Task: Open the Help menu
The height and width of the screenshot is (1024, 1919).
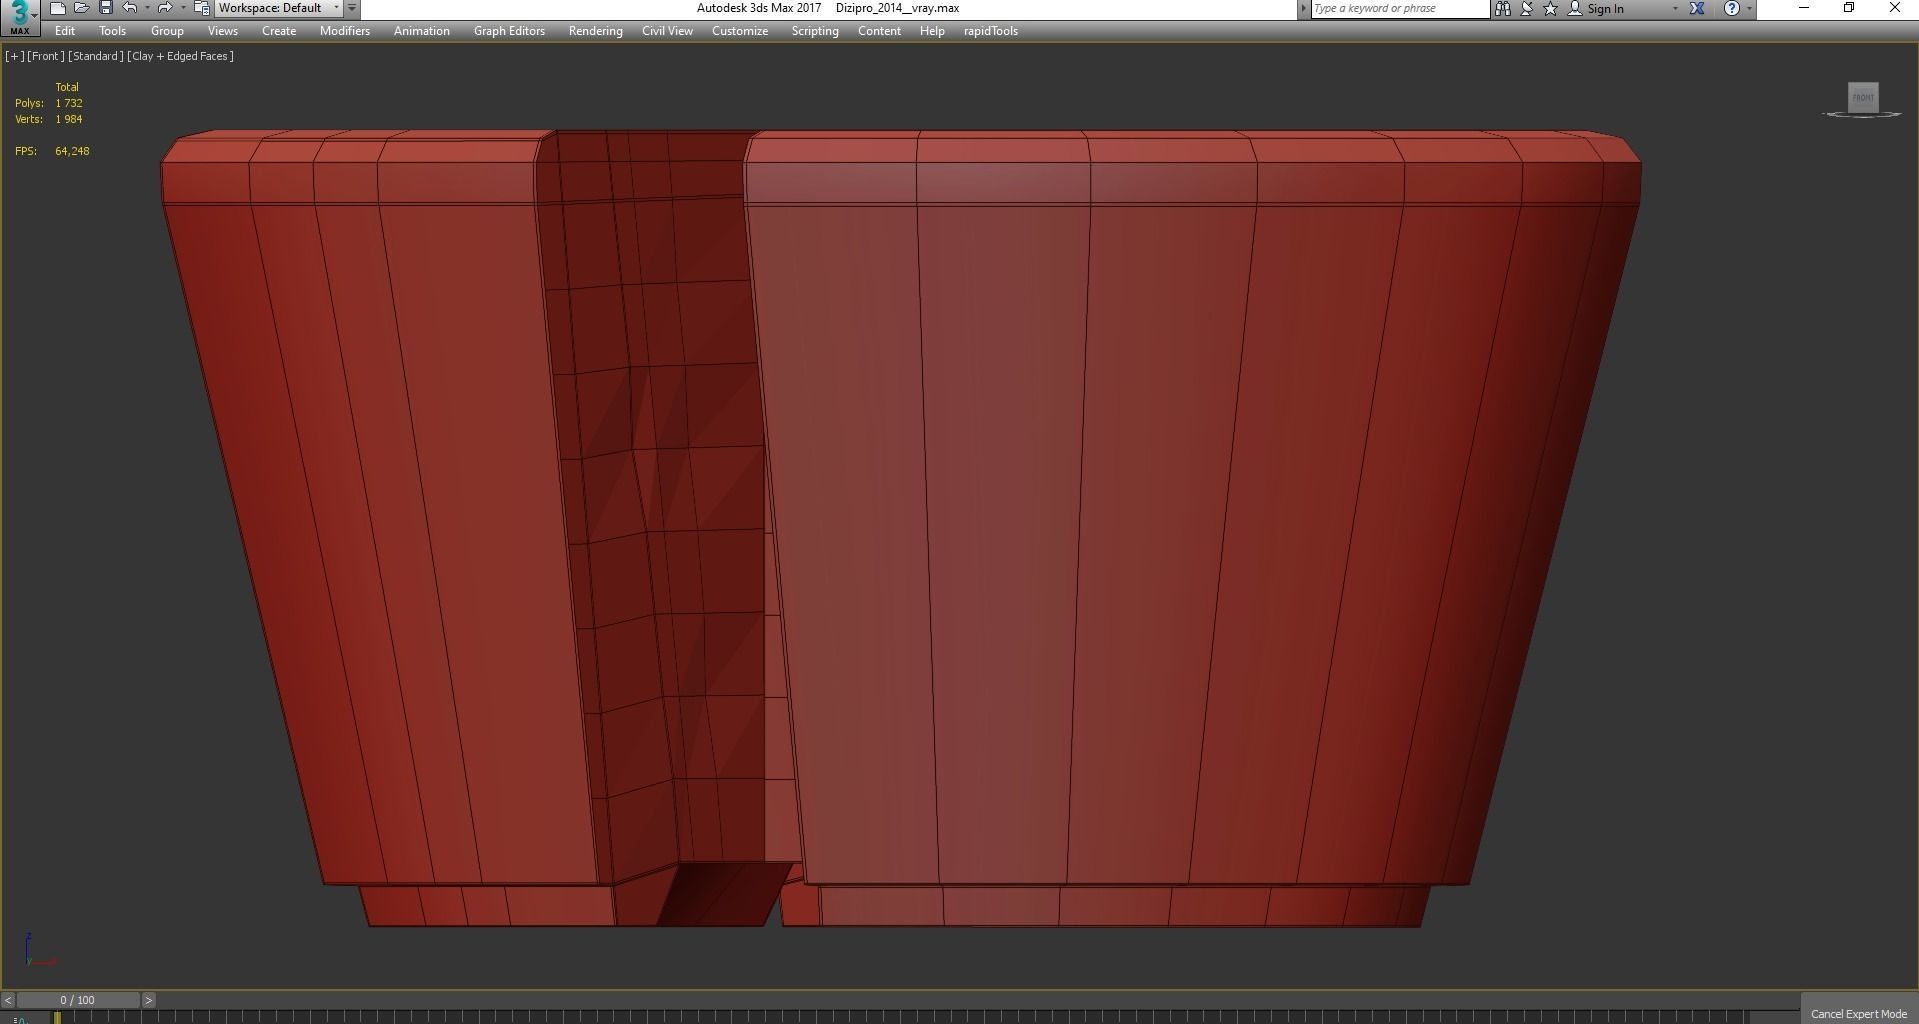Action: (932, 31)
